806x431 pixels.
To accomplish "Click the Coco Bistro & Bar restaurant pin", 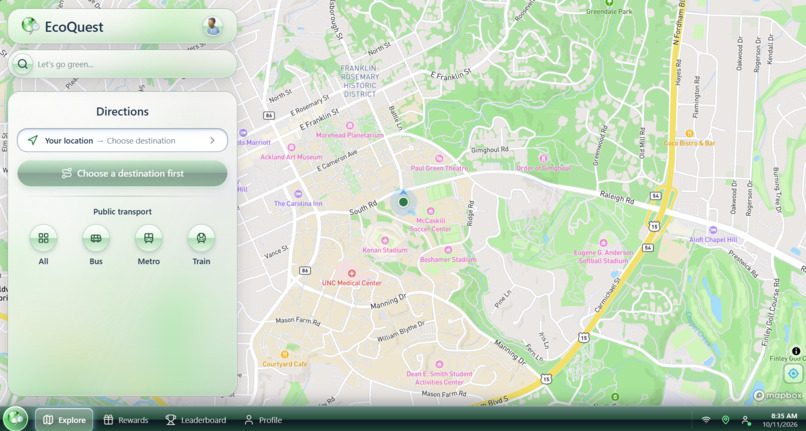I will 689,134.
